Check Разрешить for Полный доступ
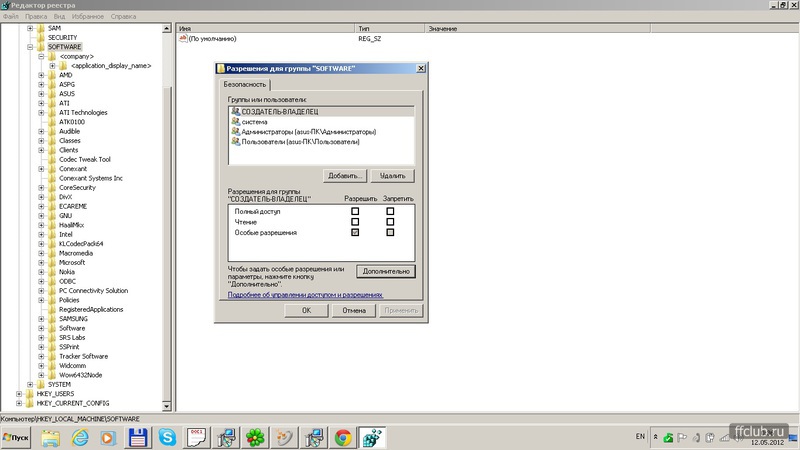The width and height of the screenshot is (800, 450). pos(355,211)
